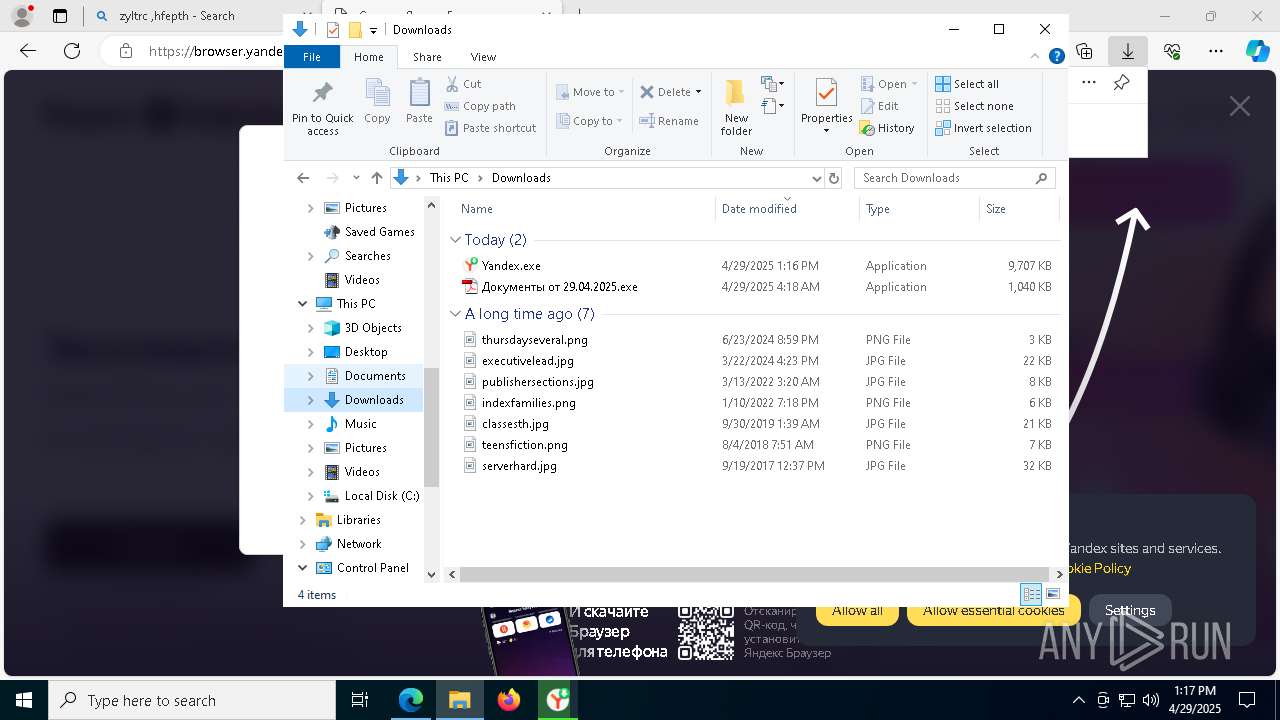
Task: Click the Edit ribbon button
Action: pyautogui.click(x=879, y=106)
